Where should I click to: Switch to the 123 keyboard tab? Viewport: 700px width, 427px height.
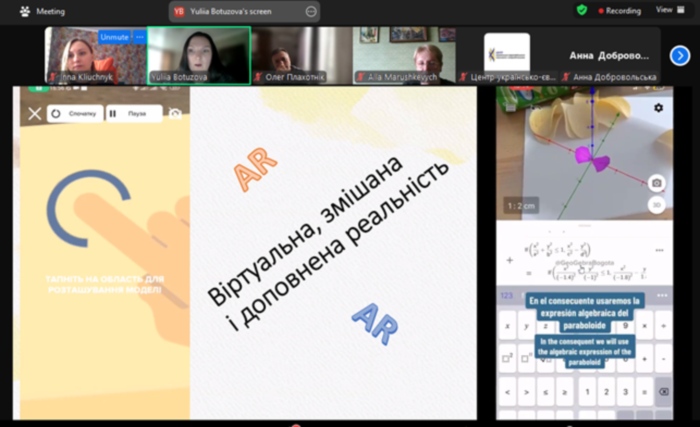tap(507, 295)
